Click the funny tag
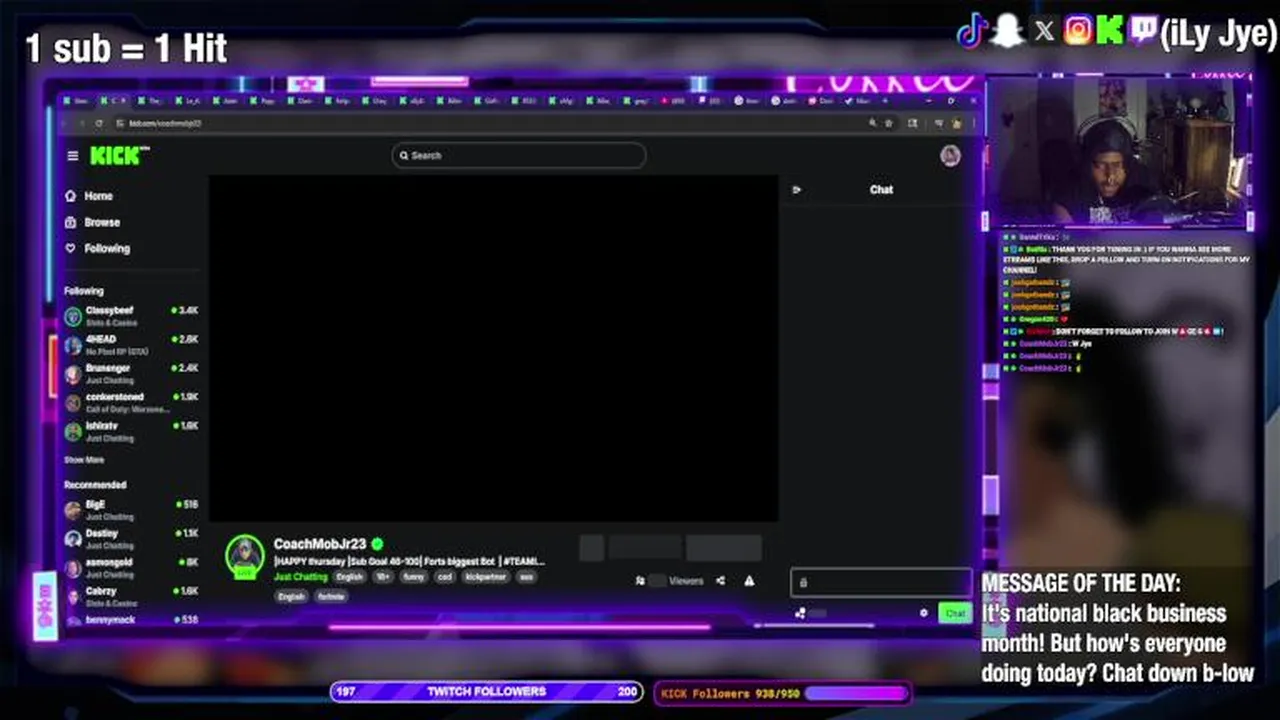Viewport: 1280px width, 720px height. click(413, 577)
